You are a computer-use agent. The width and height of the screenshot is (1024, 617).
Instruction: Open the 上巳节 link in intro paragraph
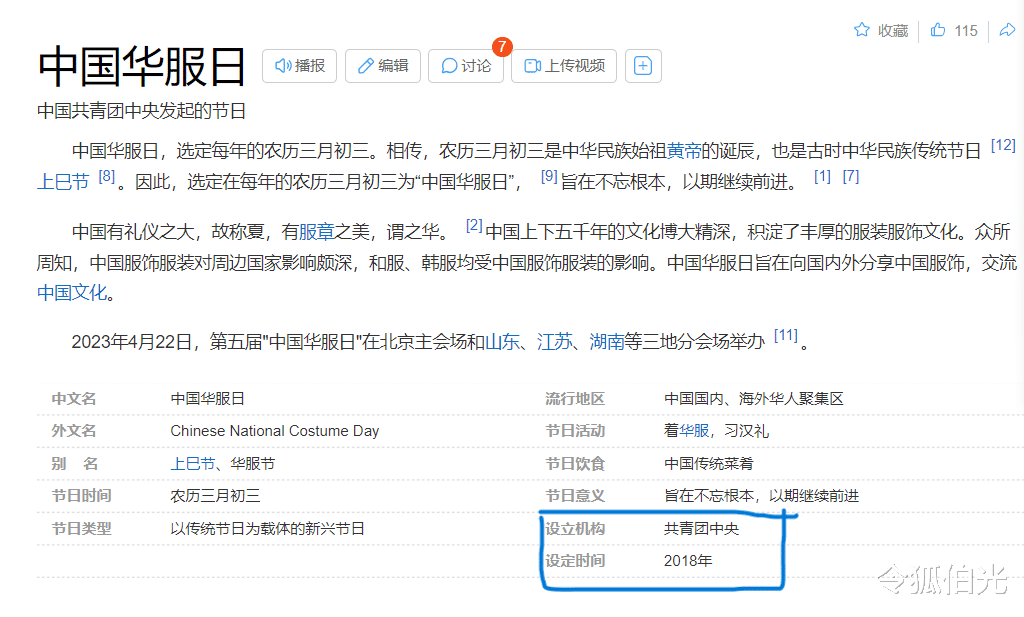point(63,182)
